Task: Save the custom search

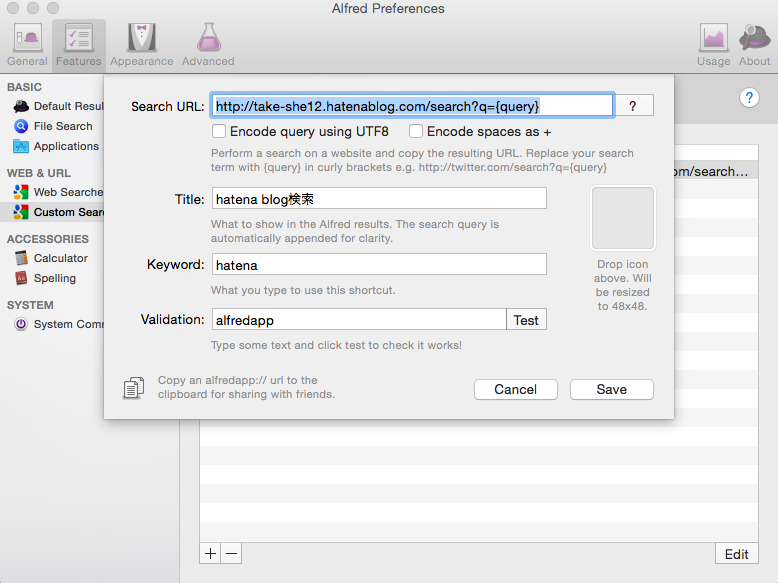Action: click(612, 389)
